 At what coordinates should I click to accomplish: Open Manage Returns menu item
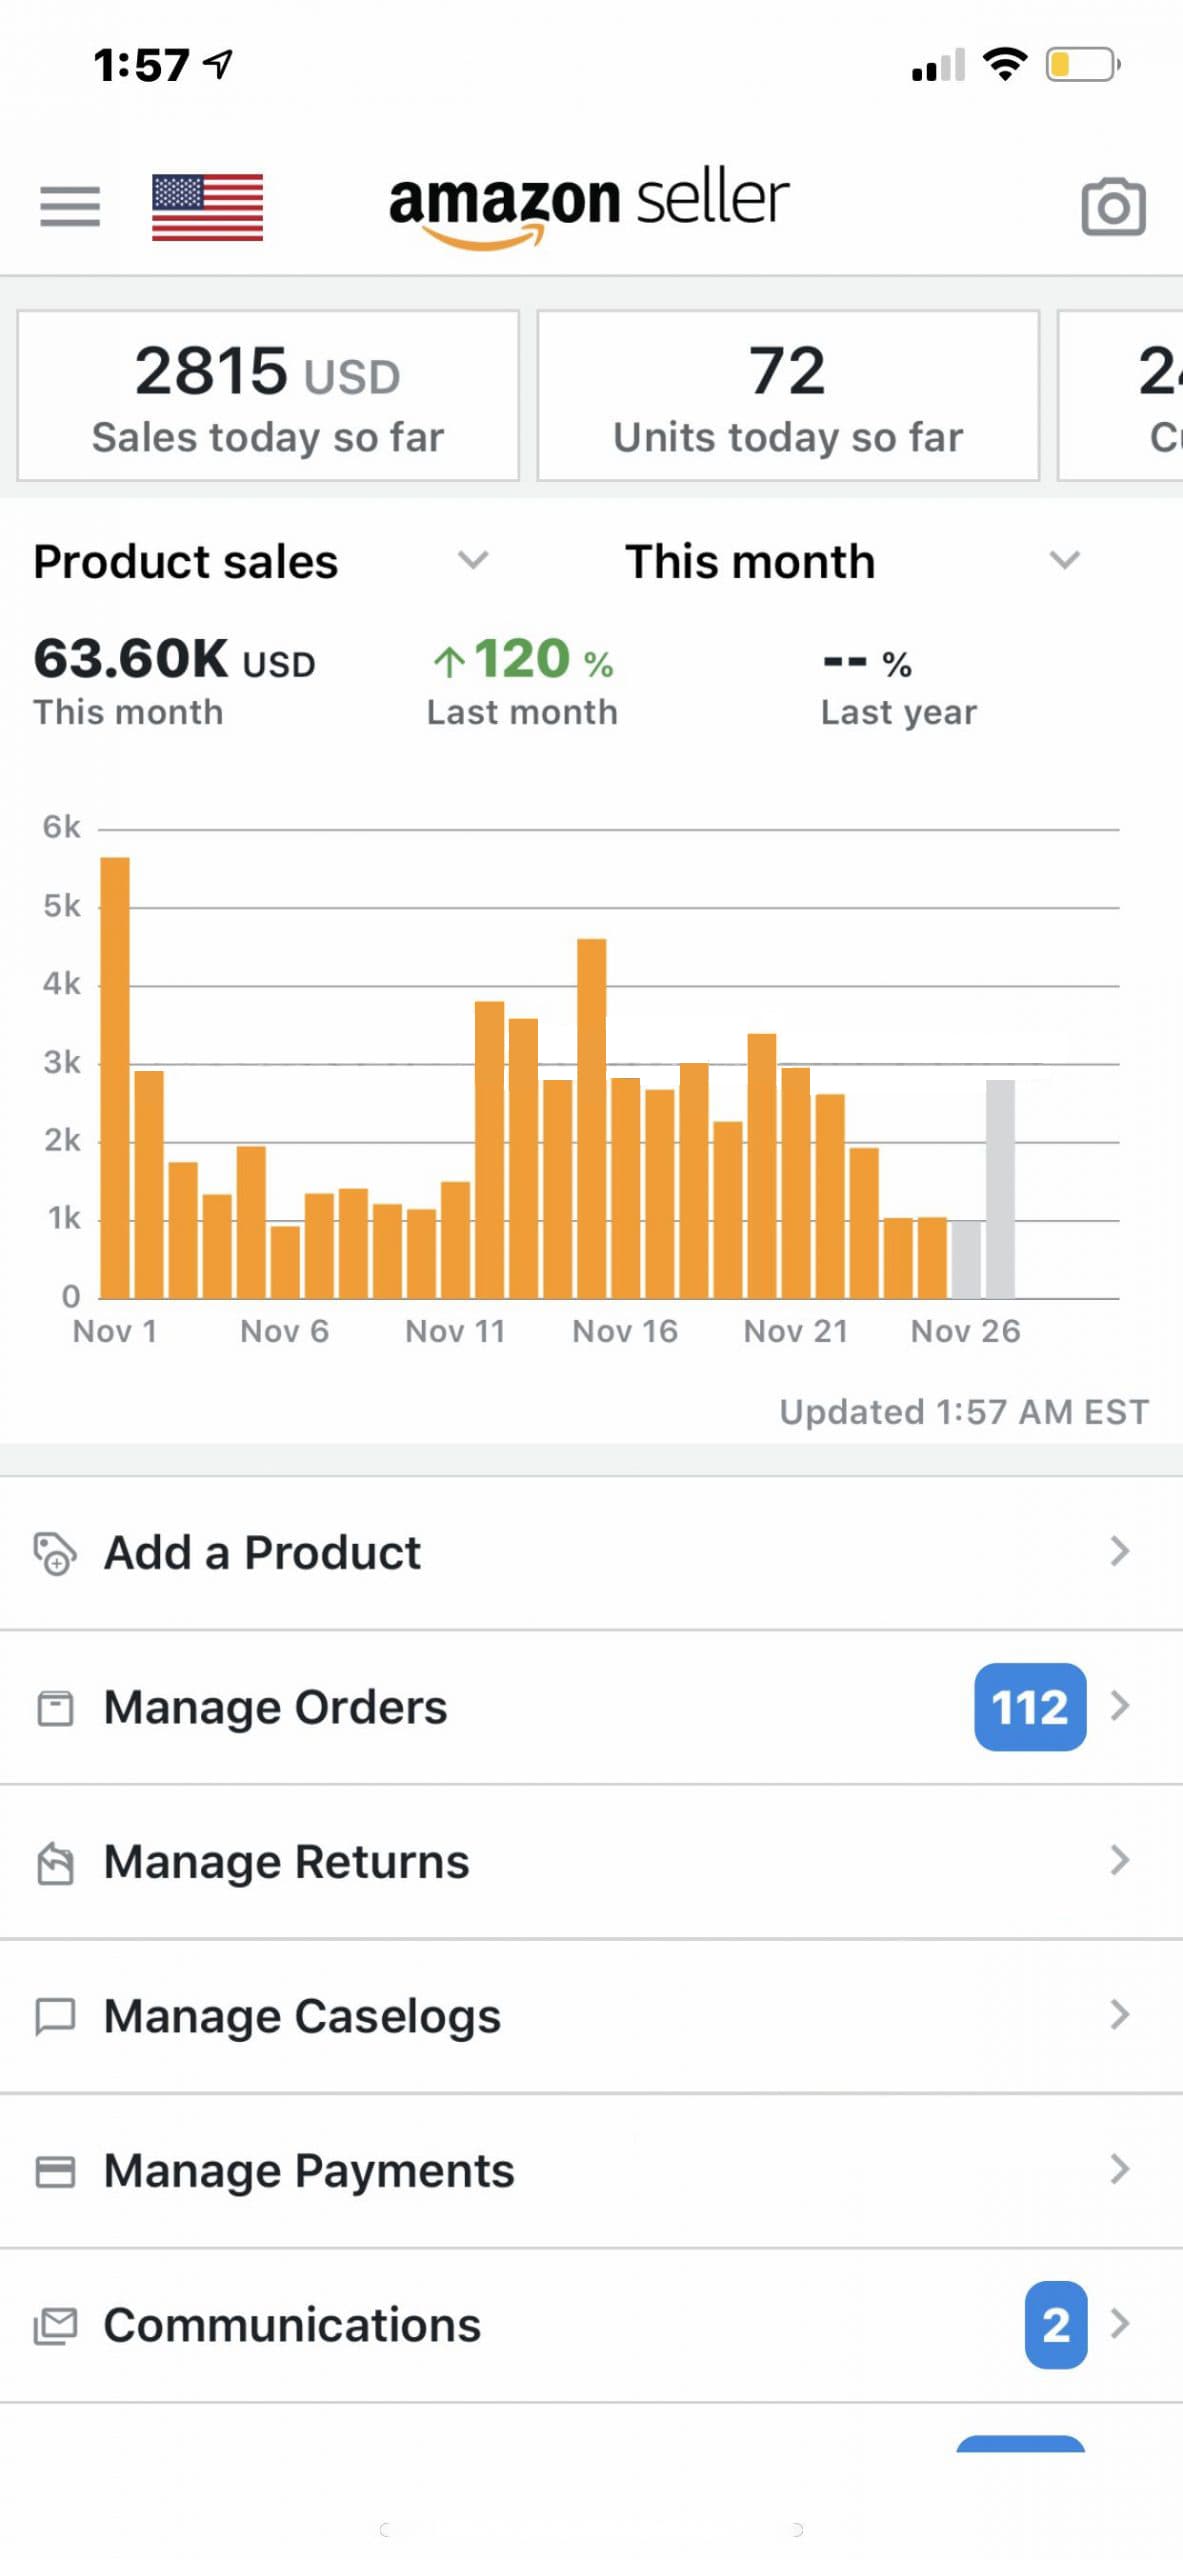[286, 1862]
